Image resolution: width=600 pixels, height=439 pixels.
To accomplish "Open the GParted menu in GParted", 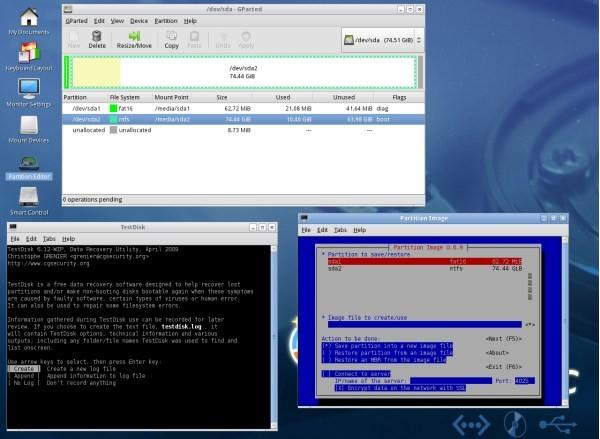I will pos(76,21).
